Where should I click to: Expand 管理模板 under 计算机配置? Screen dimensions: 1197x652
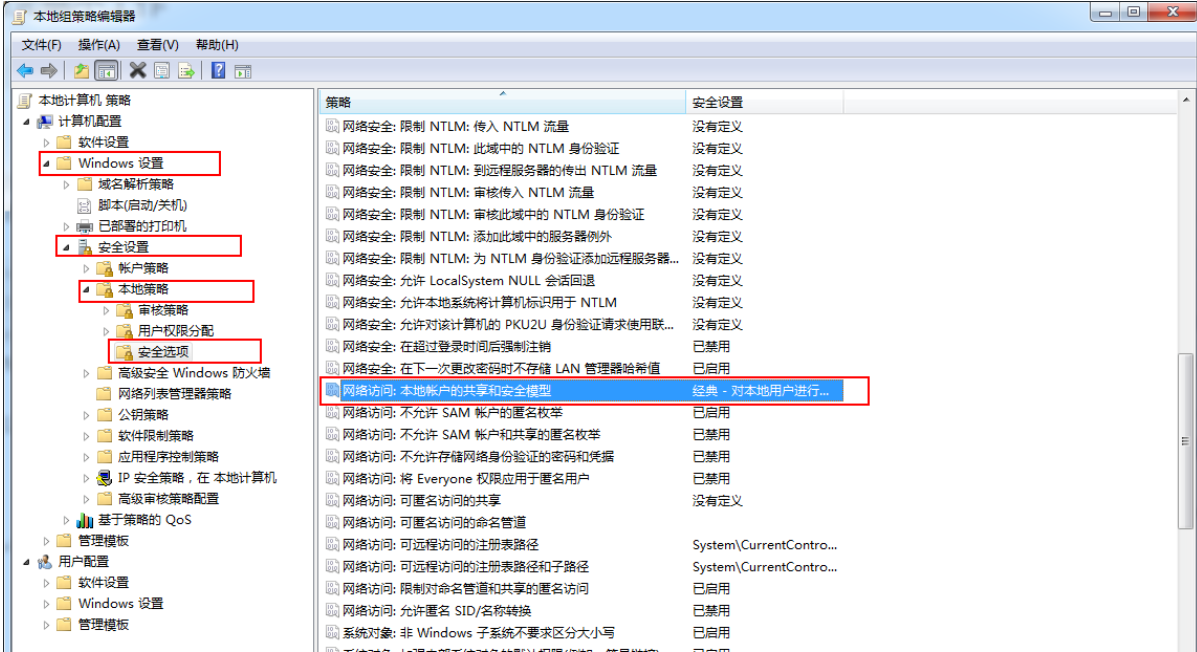tap(47, 541)
